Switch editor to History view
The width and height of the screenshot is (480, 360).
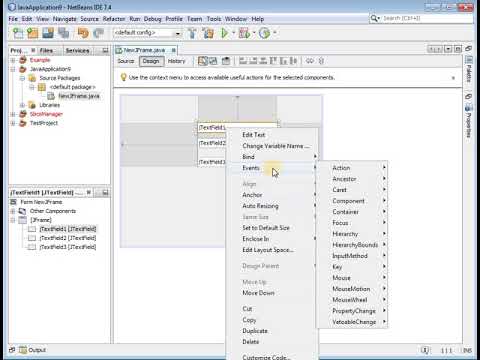pos(176,61)
